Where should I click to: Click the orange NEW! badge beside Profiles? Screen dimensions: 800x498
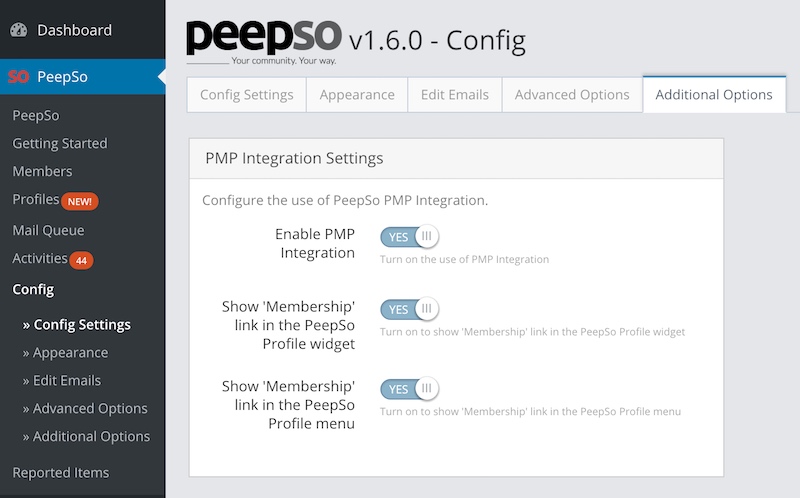click(x=80, y=202)
